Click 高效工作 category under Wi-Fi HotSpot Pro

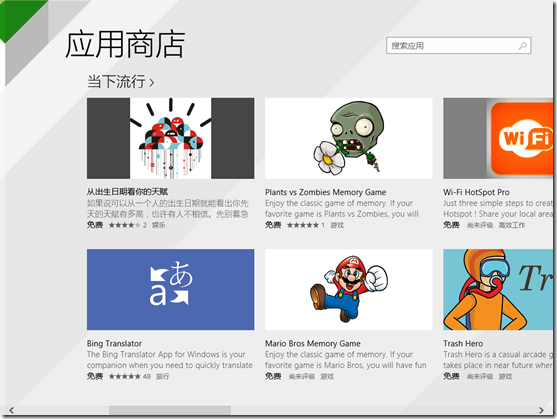[512, 225]
